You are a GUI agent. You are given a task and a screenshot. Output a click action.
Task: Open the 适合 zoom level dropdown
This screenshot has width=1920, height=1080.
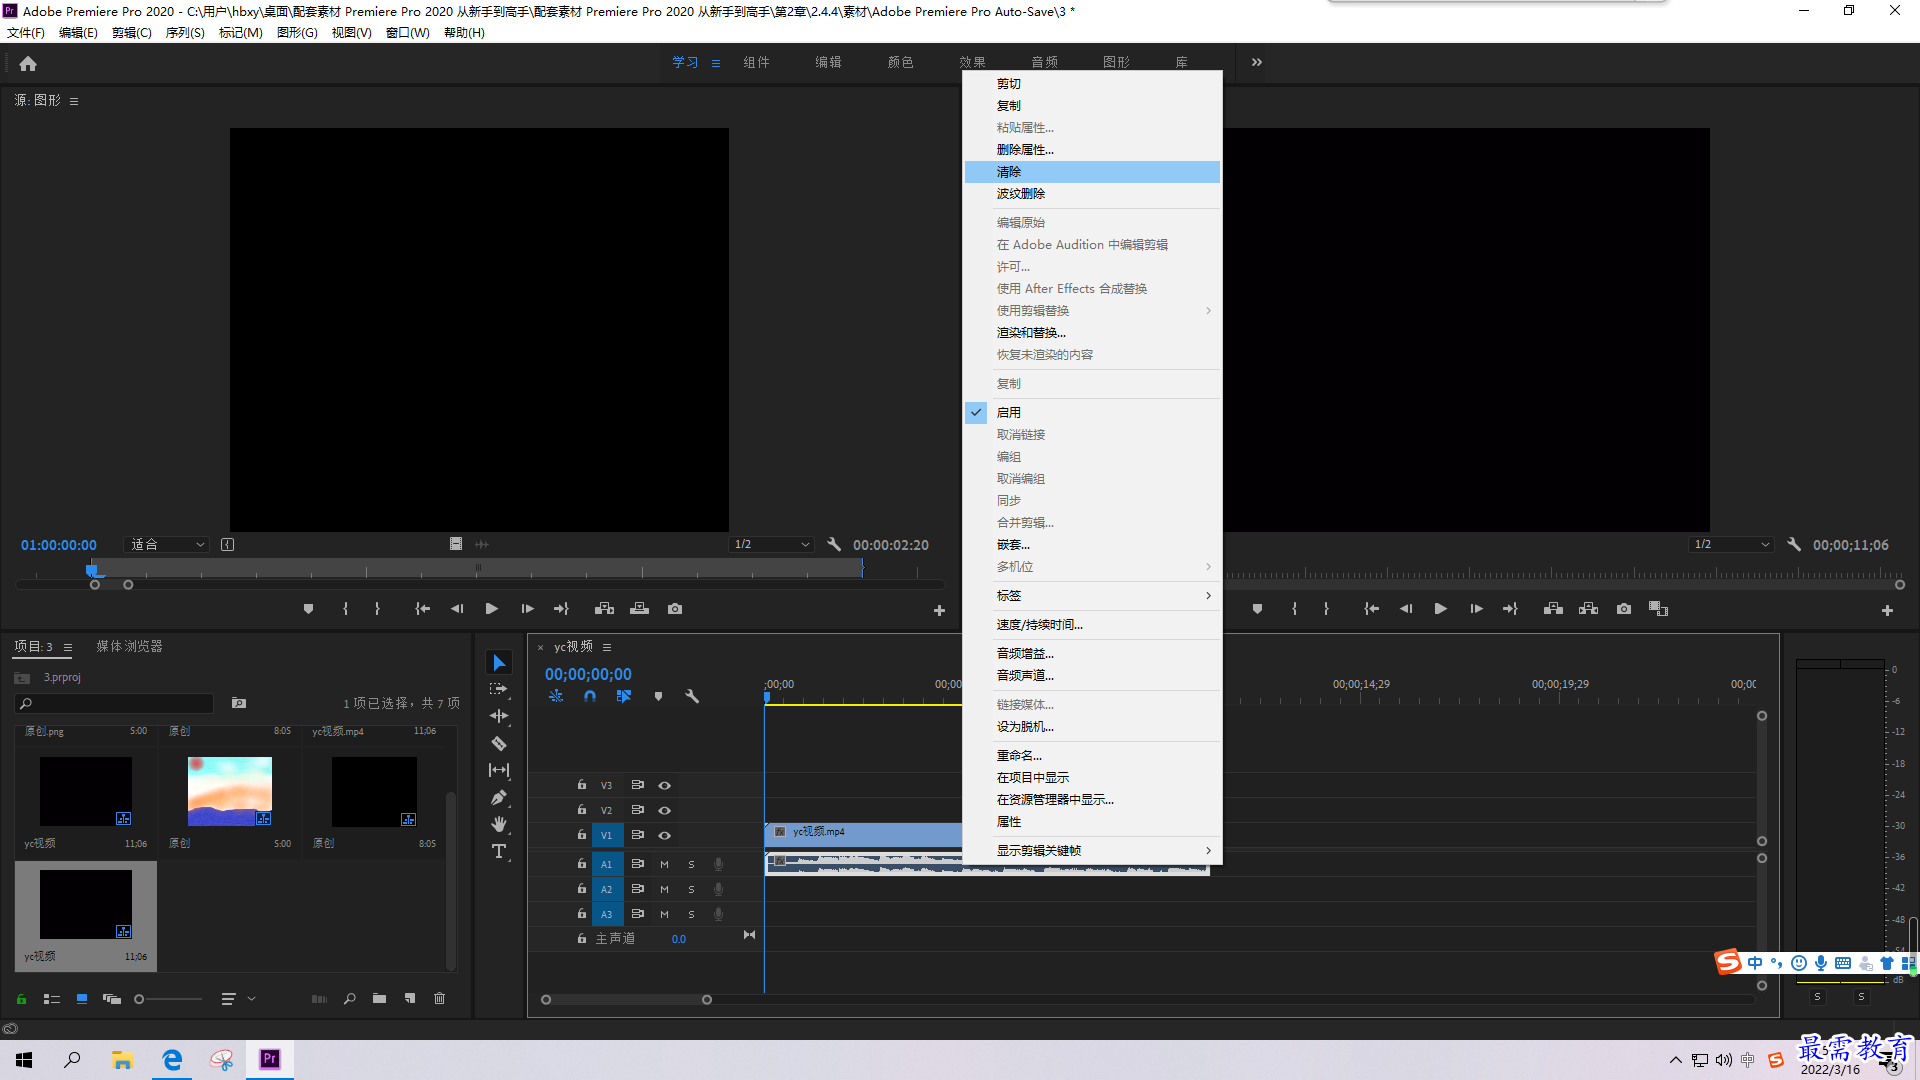[166, 544]
